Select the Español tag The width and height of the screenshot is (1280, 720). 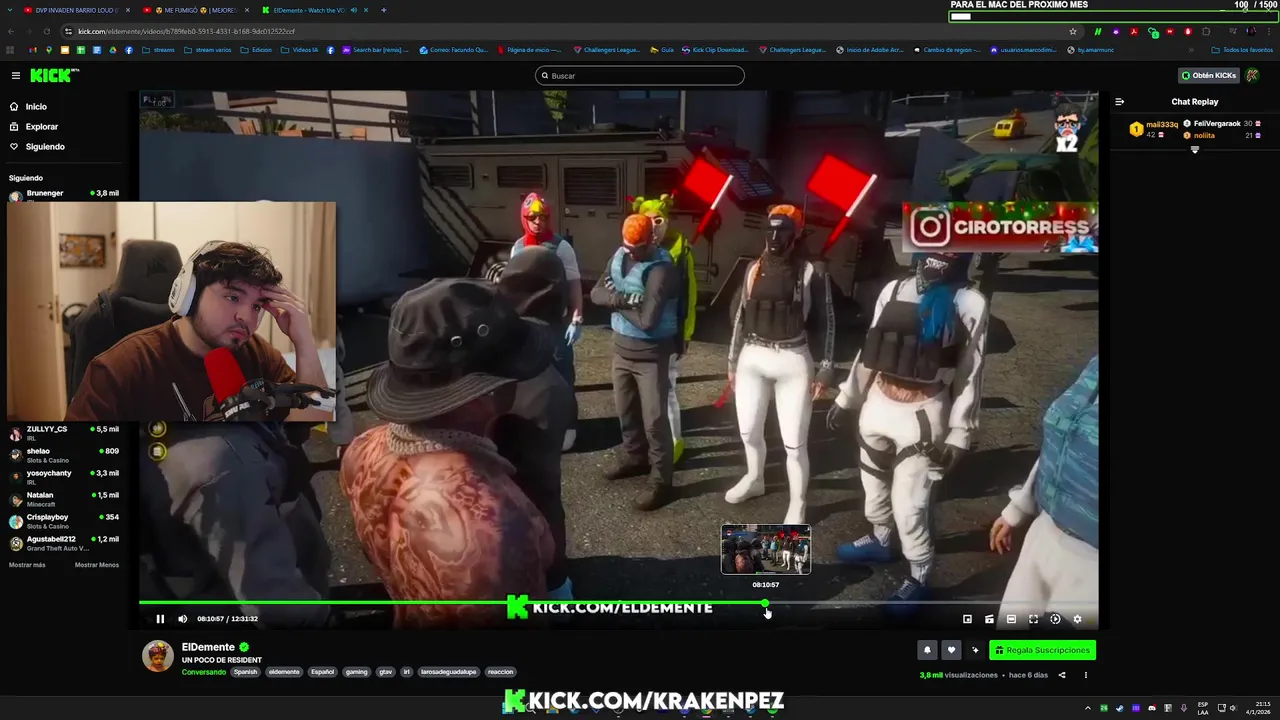click(x=322, y=672)
